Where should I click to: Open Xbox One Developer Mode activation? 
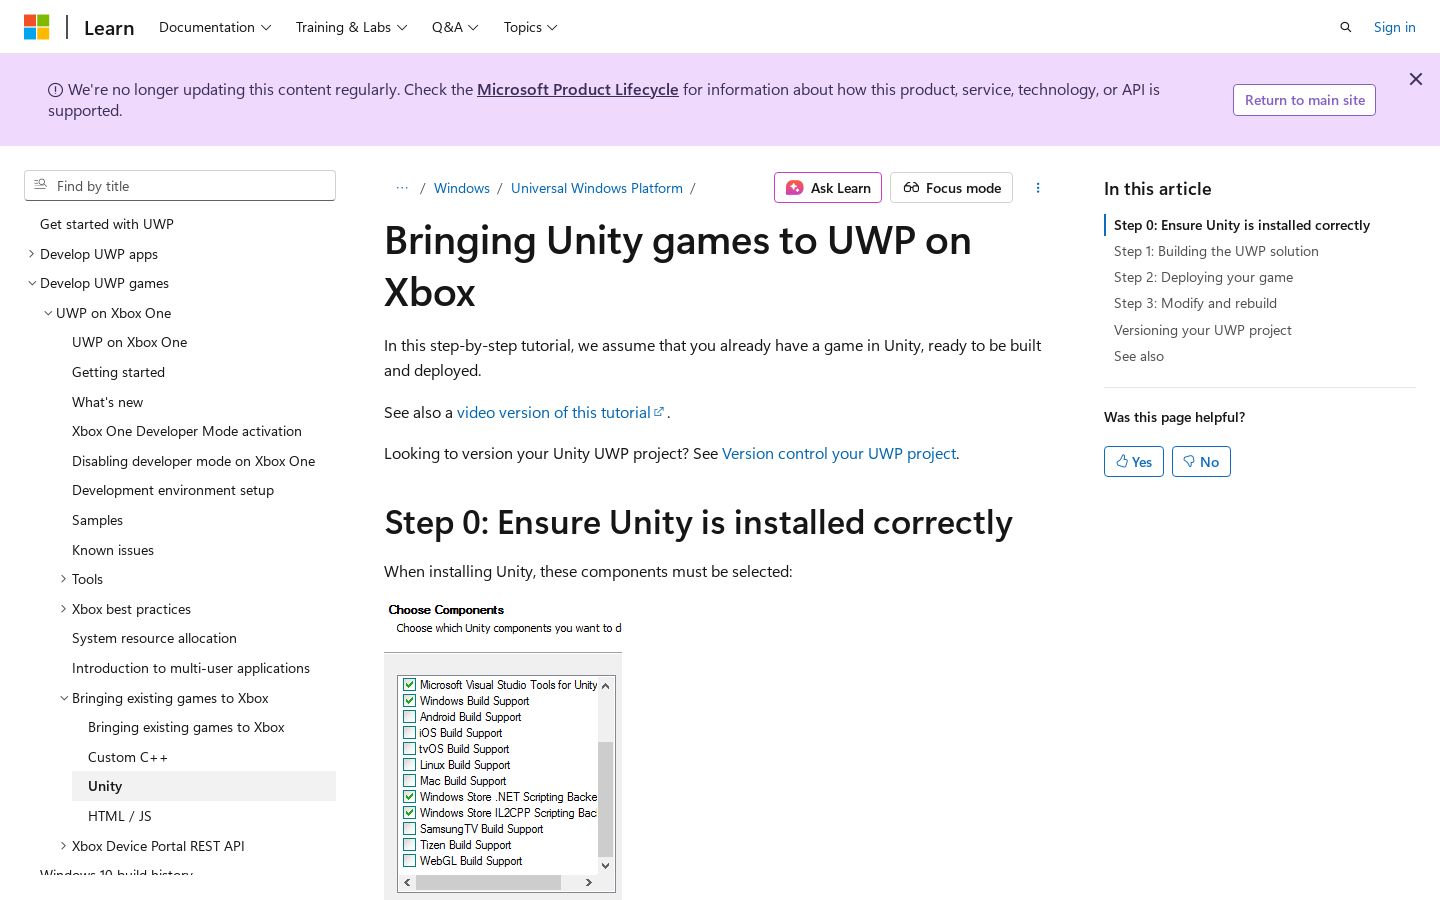pos(187,431)
